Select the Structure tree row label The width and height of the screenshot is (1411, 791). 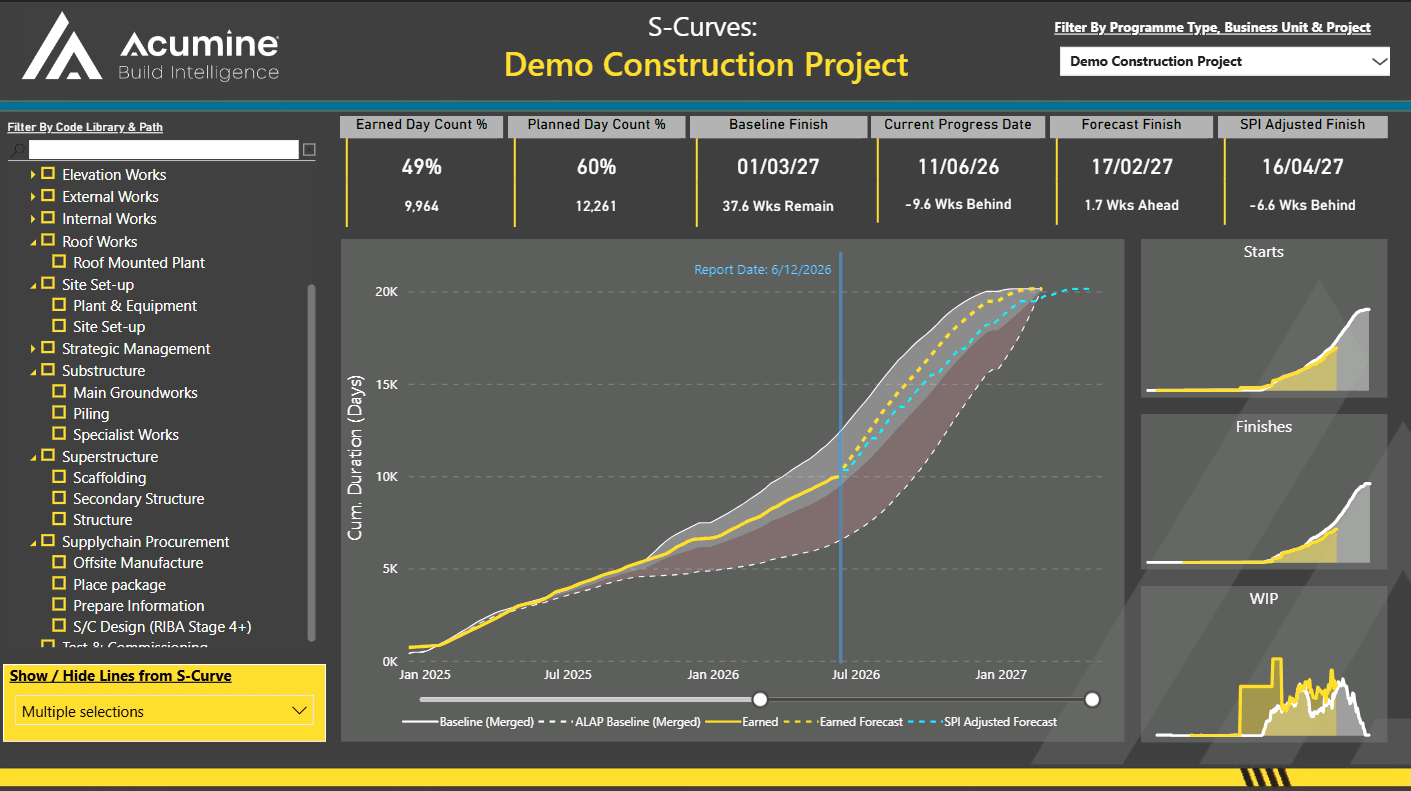coord(103,520)
